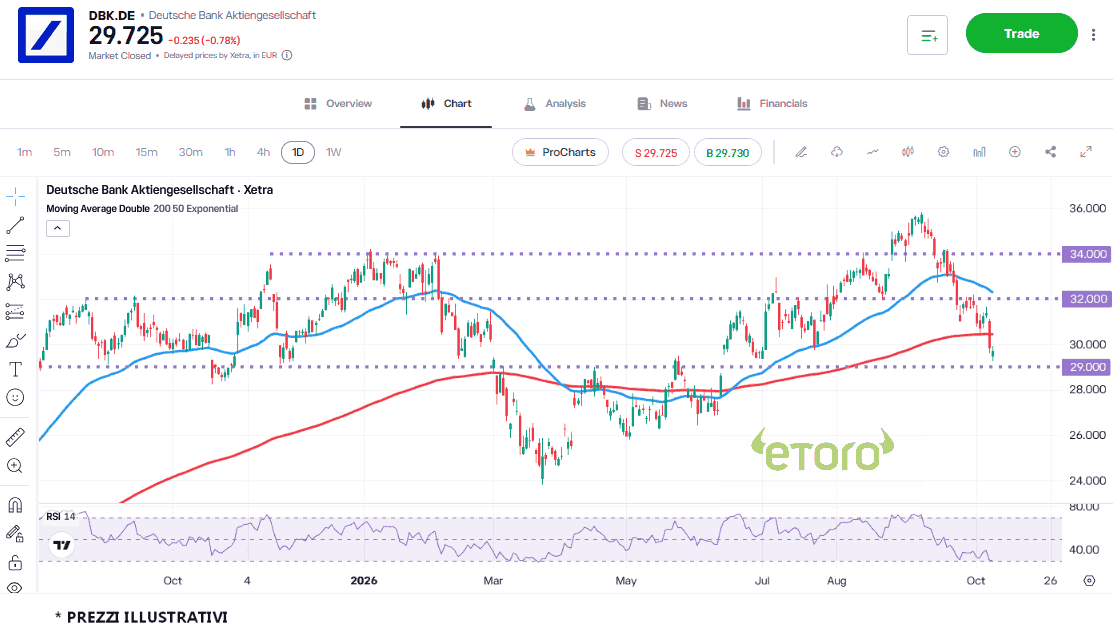
Task: Click the green Trade button
Action: tap(1021, 33)
